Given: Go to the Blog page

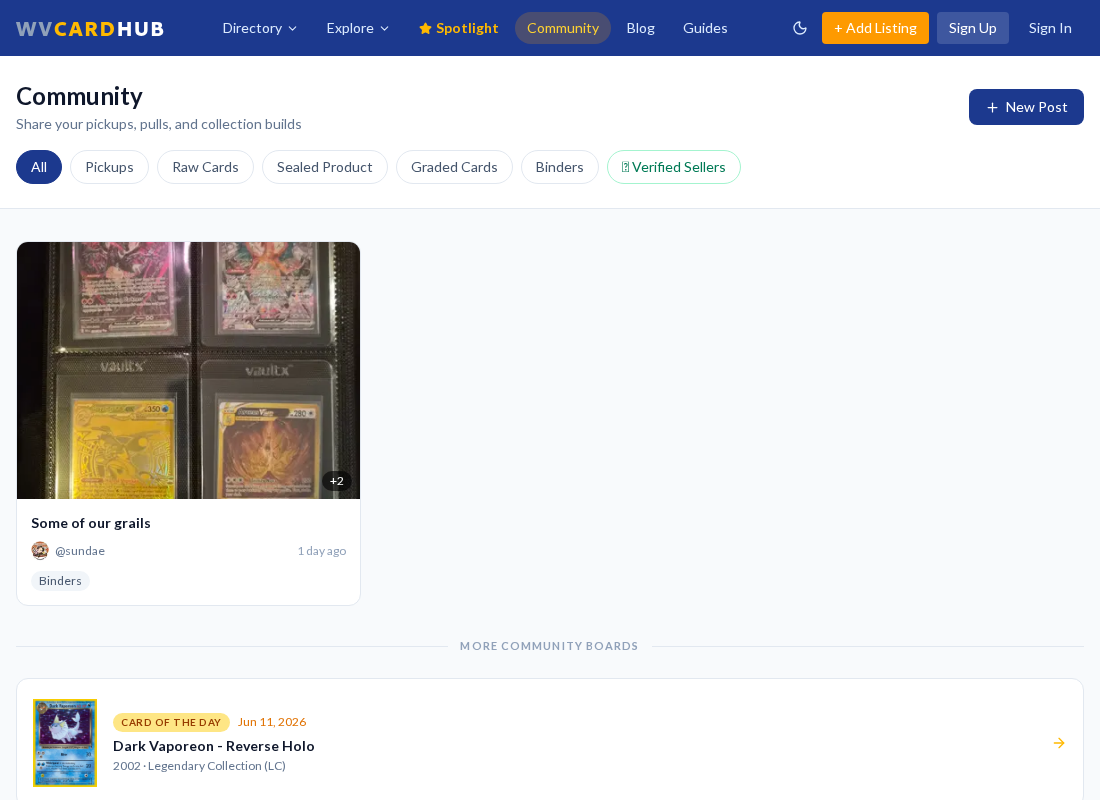Looking at the screenshot, I should tap(640, 28).
